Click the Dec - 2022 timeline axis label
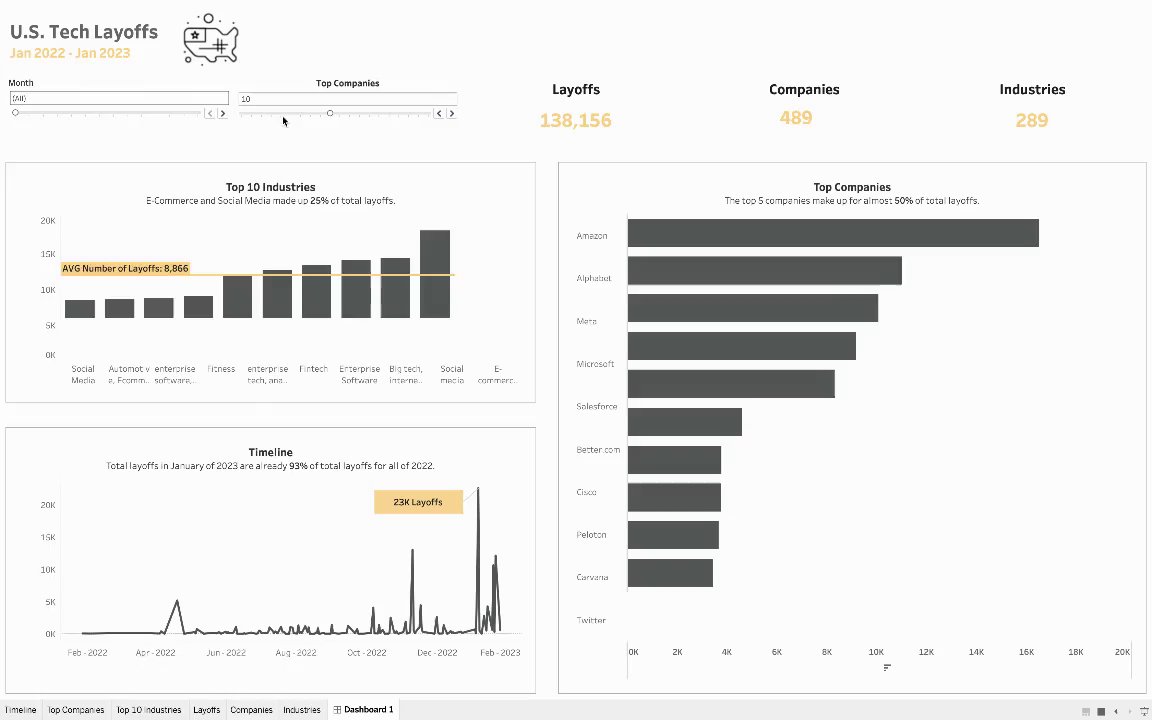This screenshot has width=1152, height=720. point(437,652)
